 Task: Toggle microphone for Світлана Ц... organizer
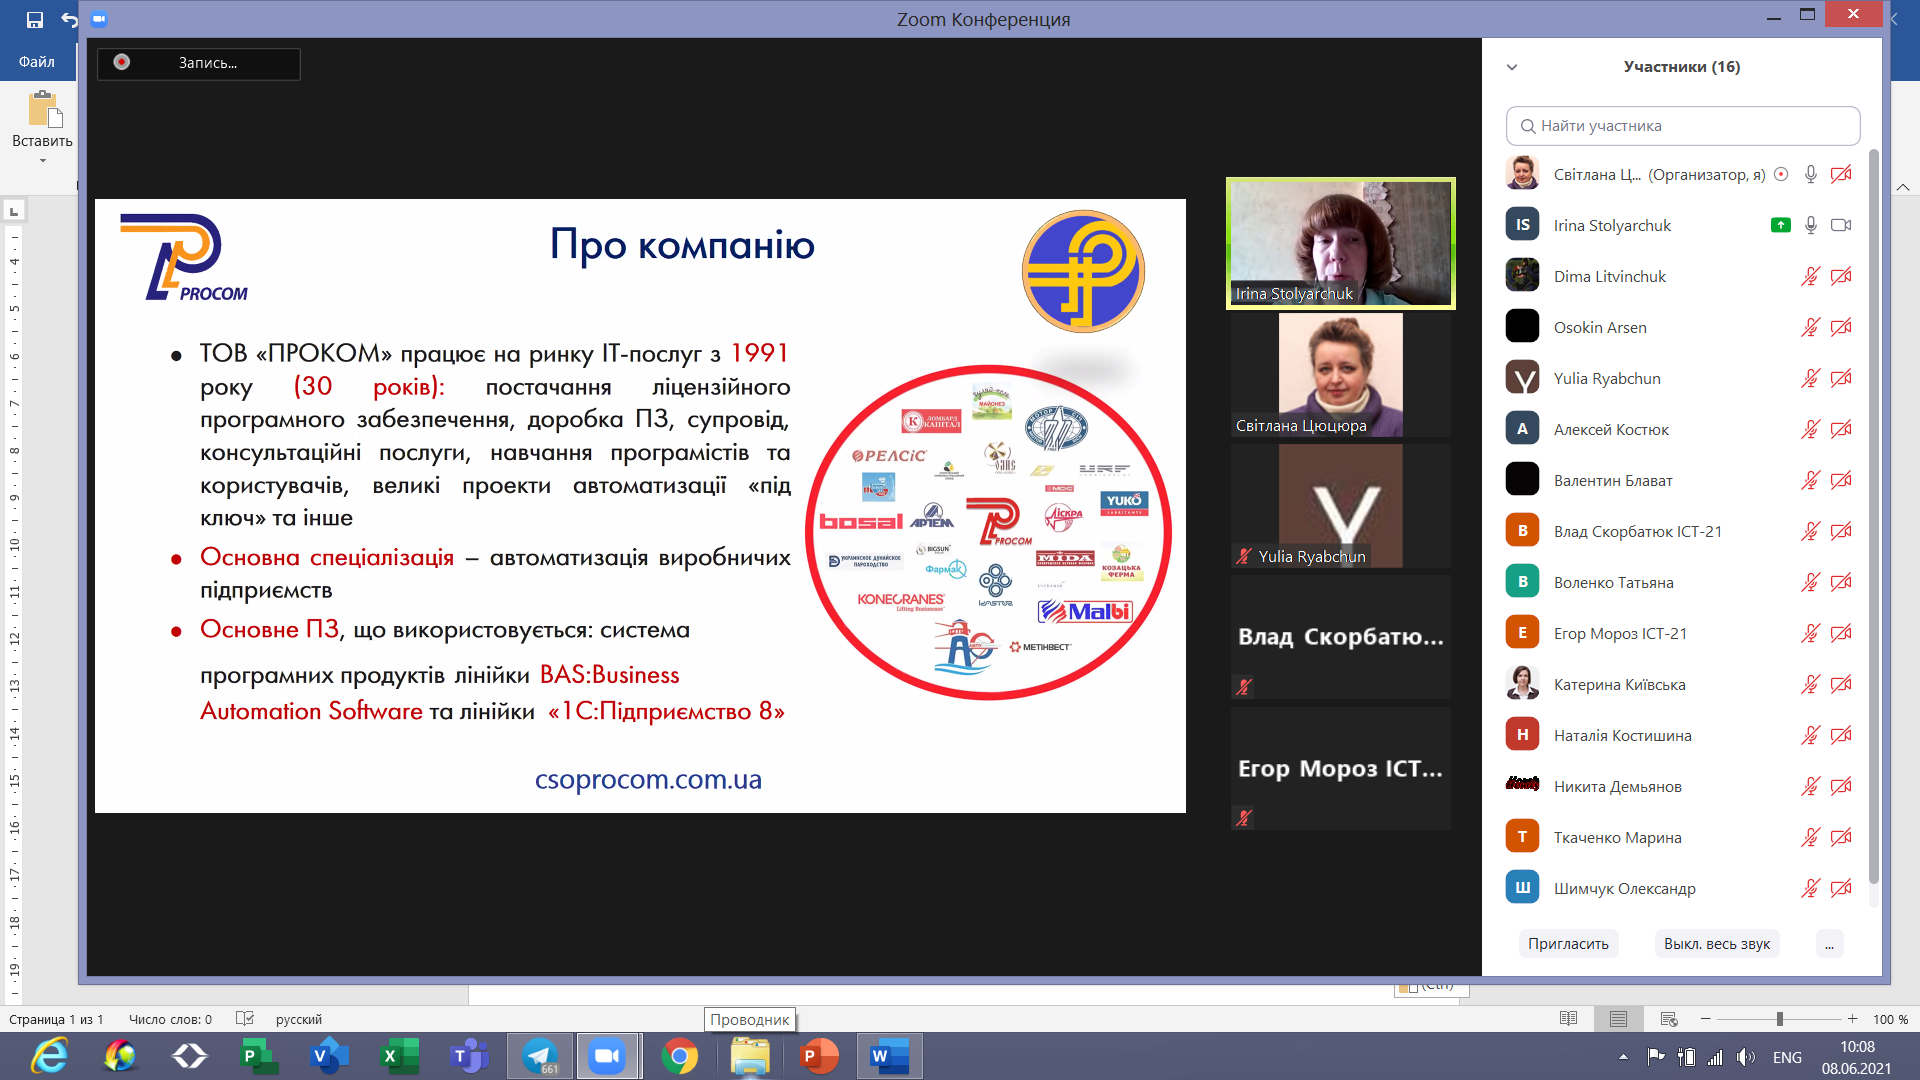point(1811,175)
